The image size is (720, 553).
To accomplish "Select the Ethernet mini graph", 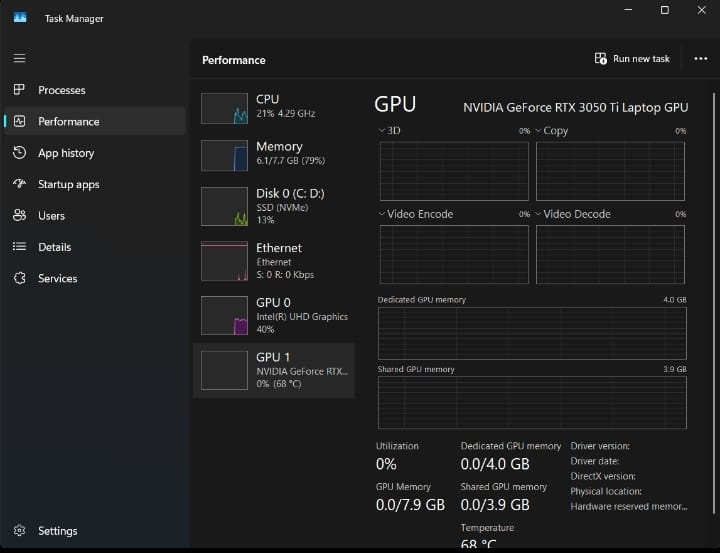I will (224, 261).
